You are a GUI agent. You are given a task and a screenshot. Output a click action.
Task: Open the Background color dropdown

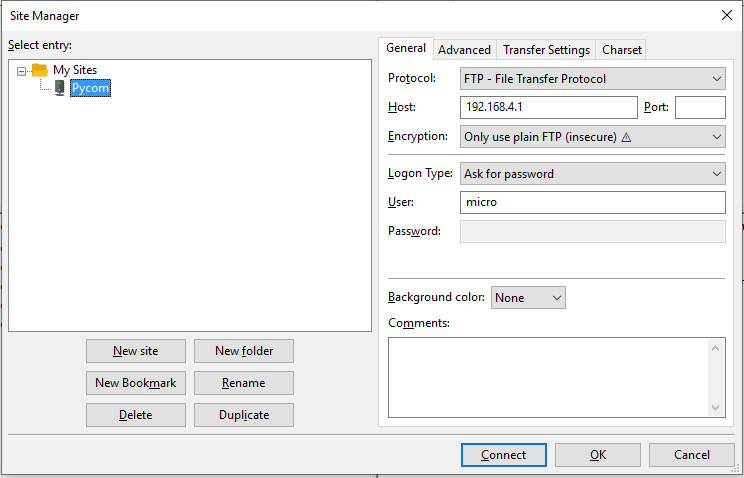click(x=528, y=298)
